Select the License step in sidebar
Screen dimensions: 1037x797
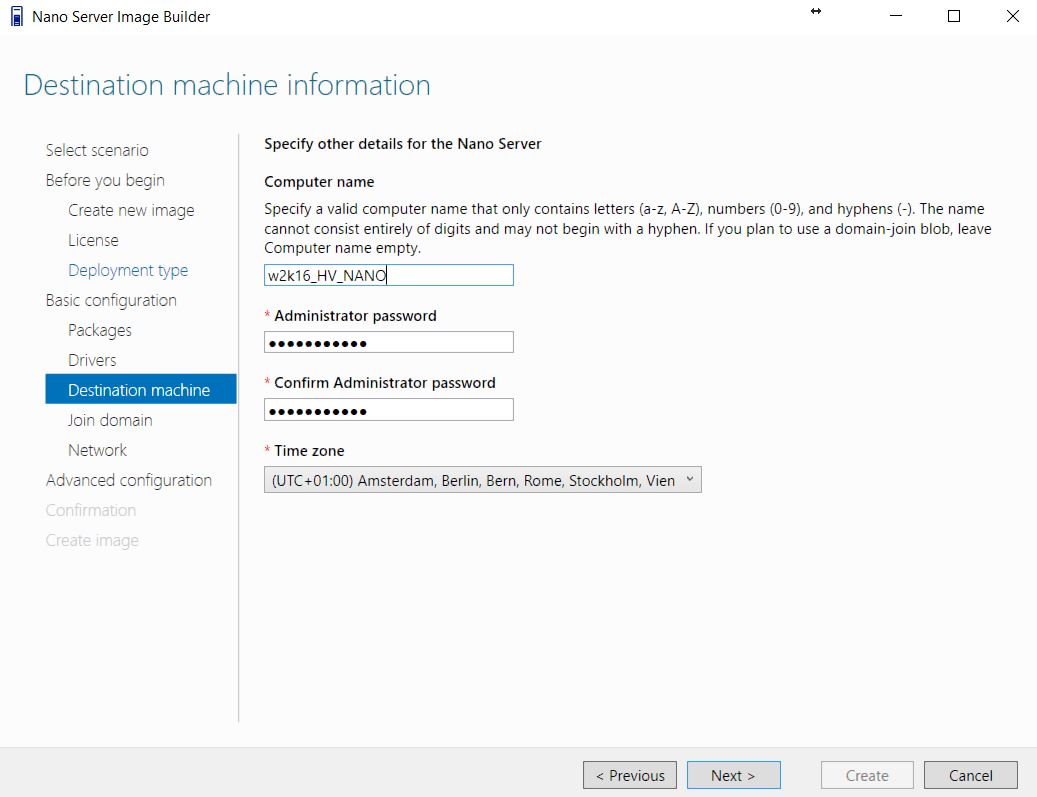point(93,240)
